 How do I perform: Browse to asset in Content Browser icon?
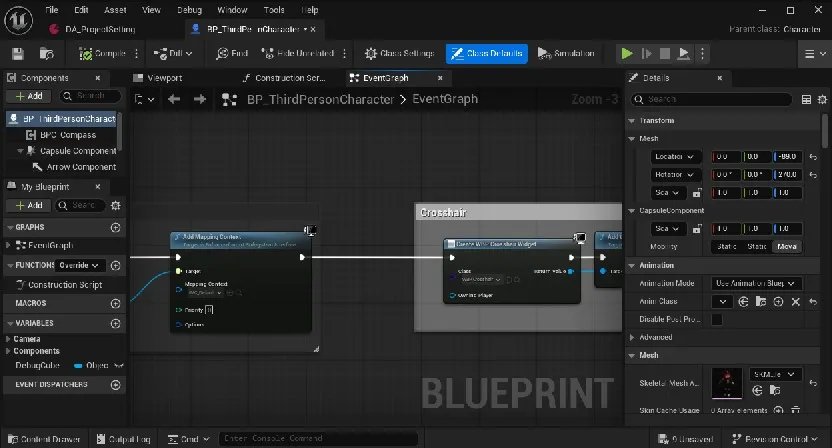(x=47, y=54)
